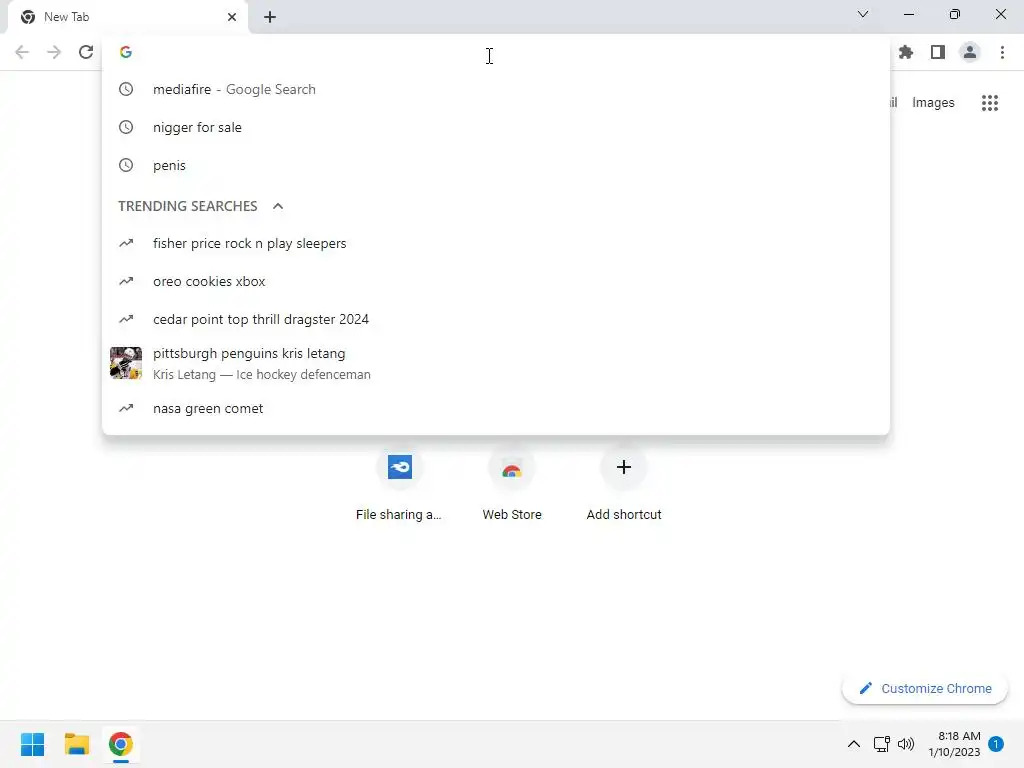Reload the page with the refresh icon

(86, 52)
